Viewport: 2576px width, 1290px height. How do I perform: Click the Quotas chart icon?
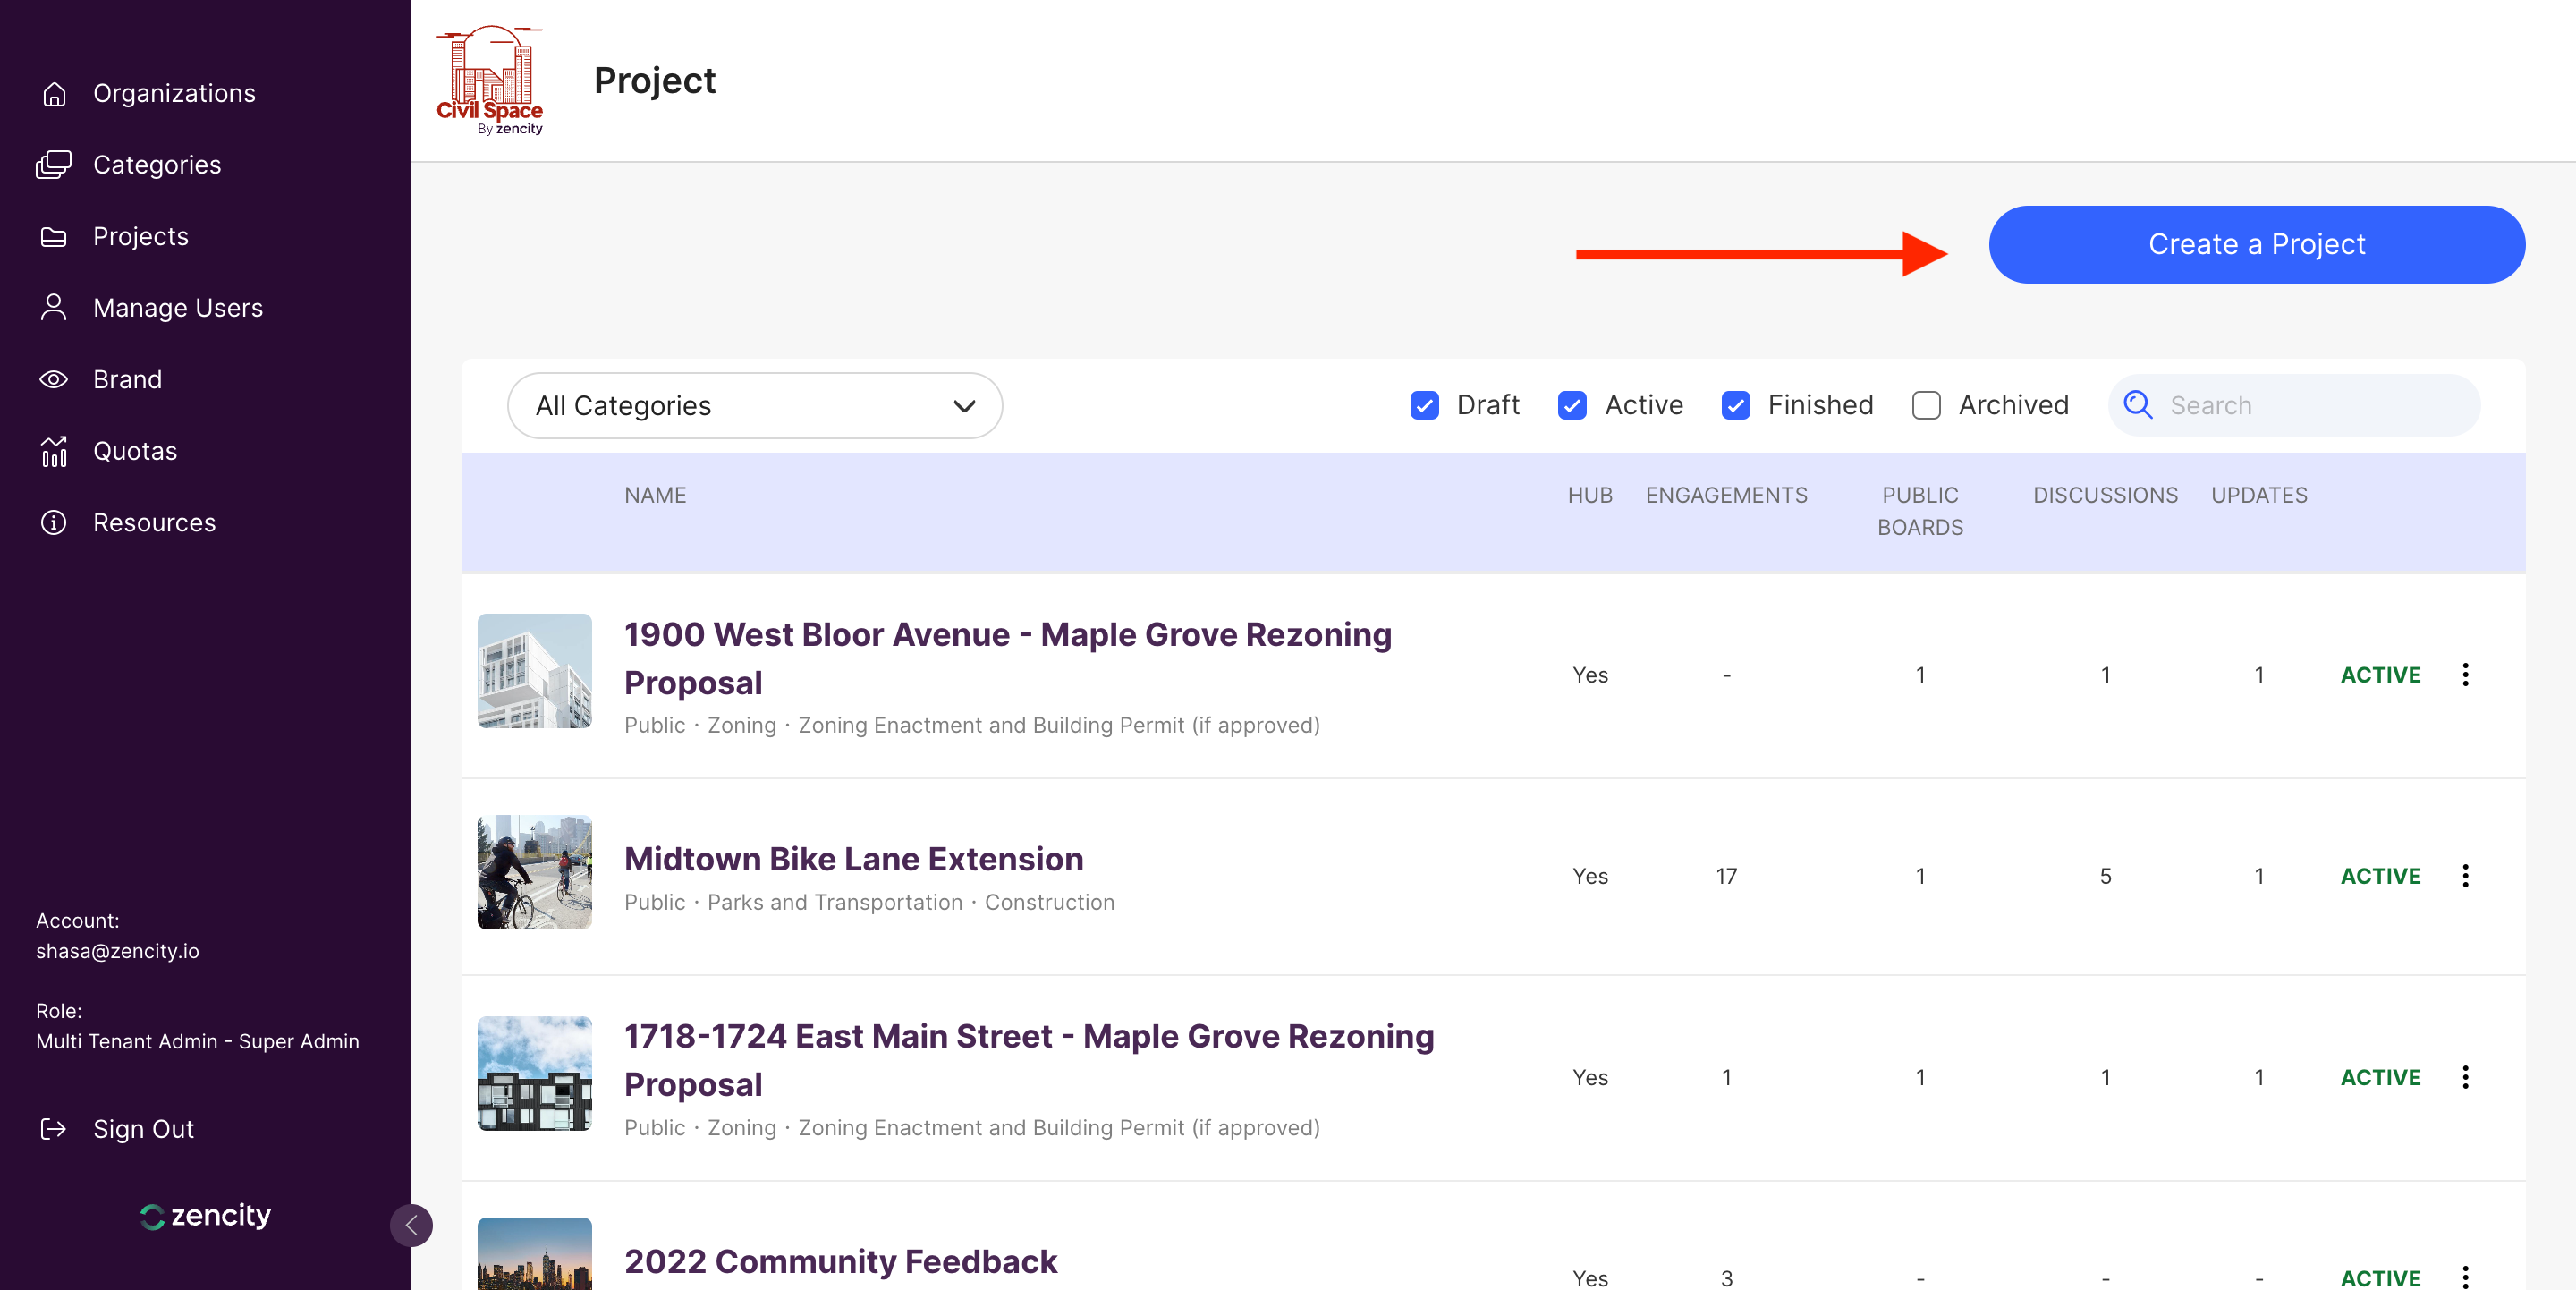coord(54,452)
